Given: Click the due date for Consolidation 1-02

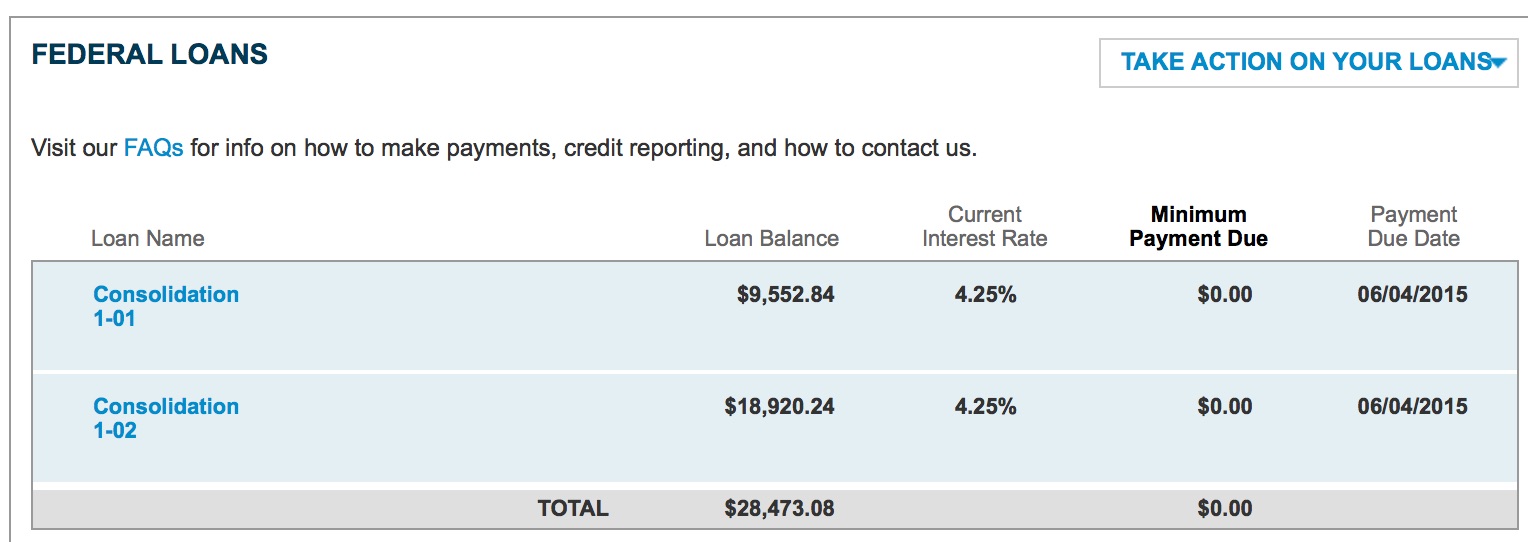Looking at the screenshot, I should [1412, 406].
